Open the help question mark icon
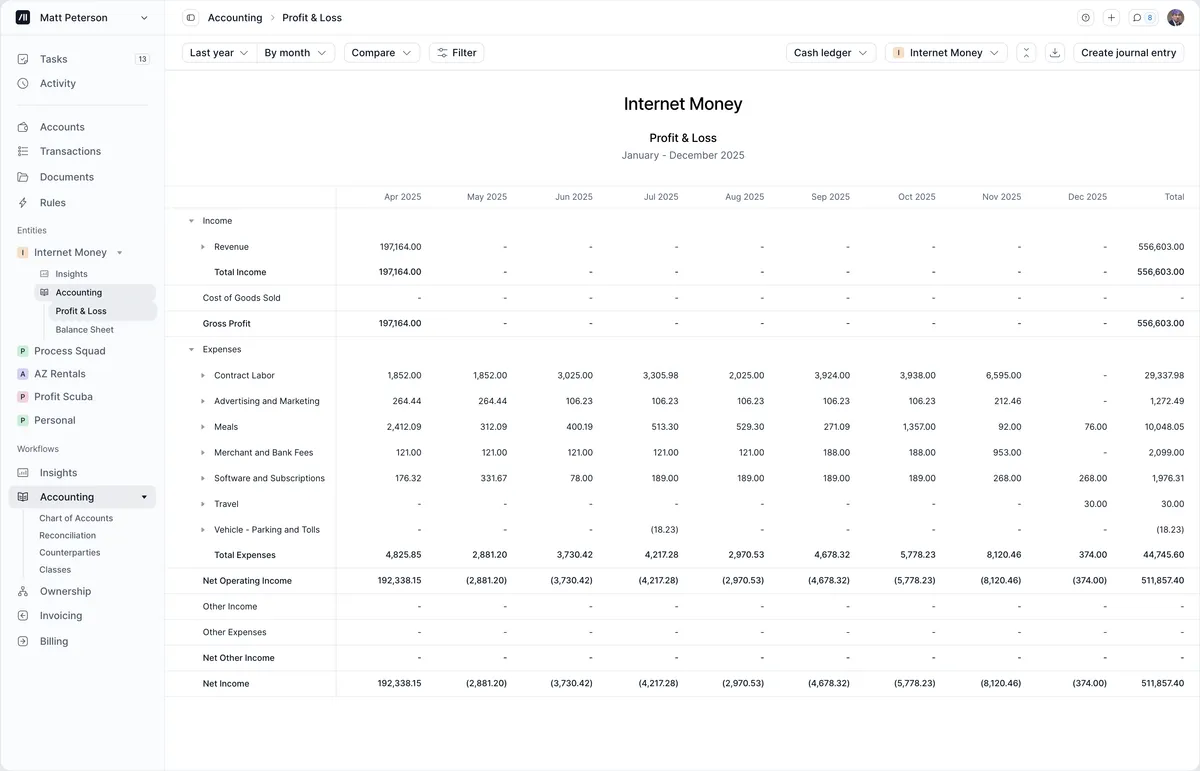Image resolution: width=1200 pixels, height=771 pixels. 1086,18
